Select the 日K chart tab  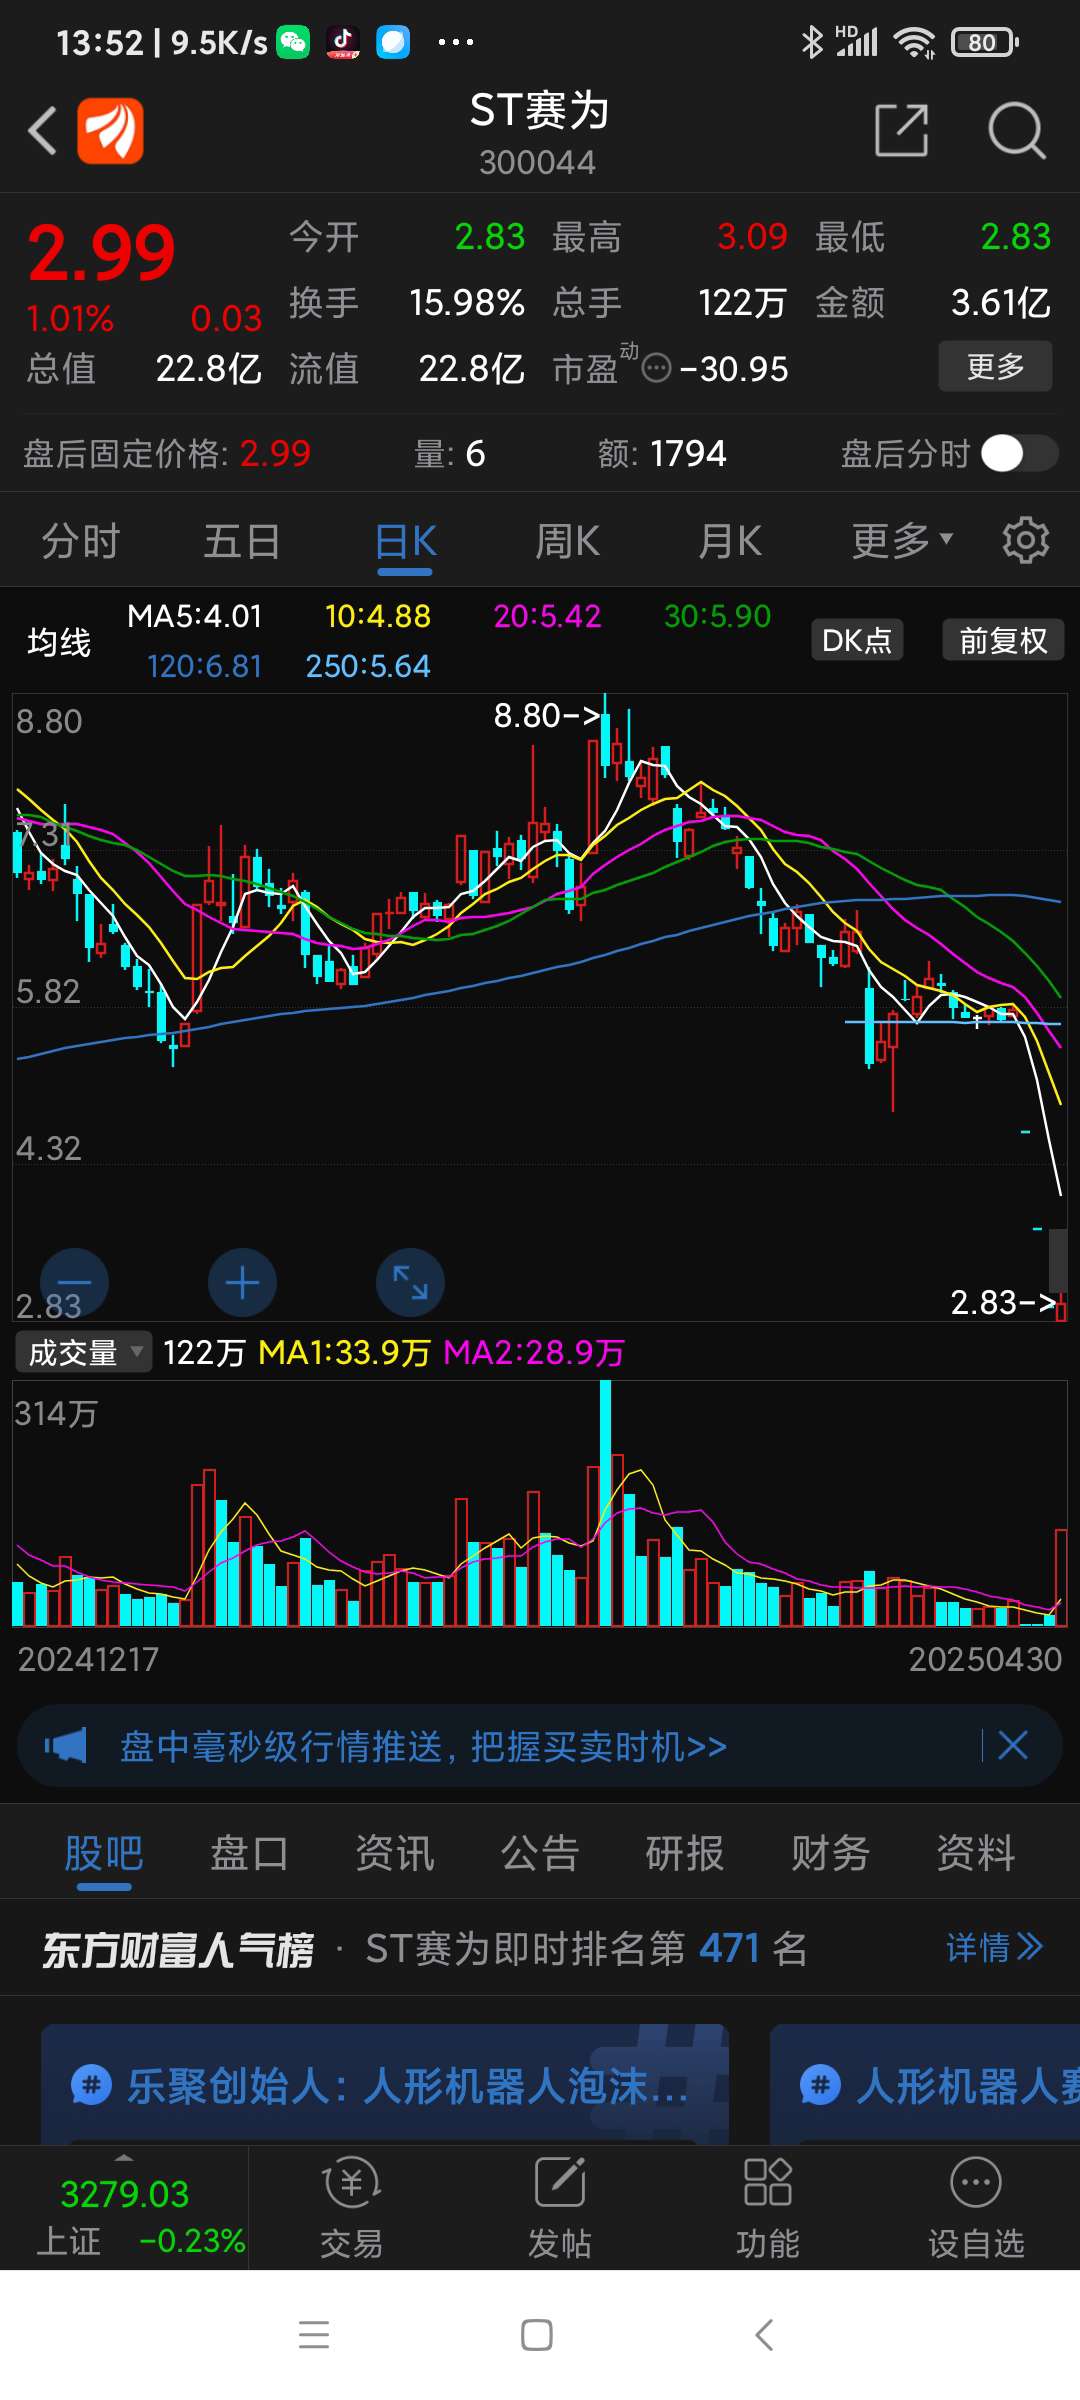[x=405, y=541]
